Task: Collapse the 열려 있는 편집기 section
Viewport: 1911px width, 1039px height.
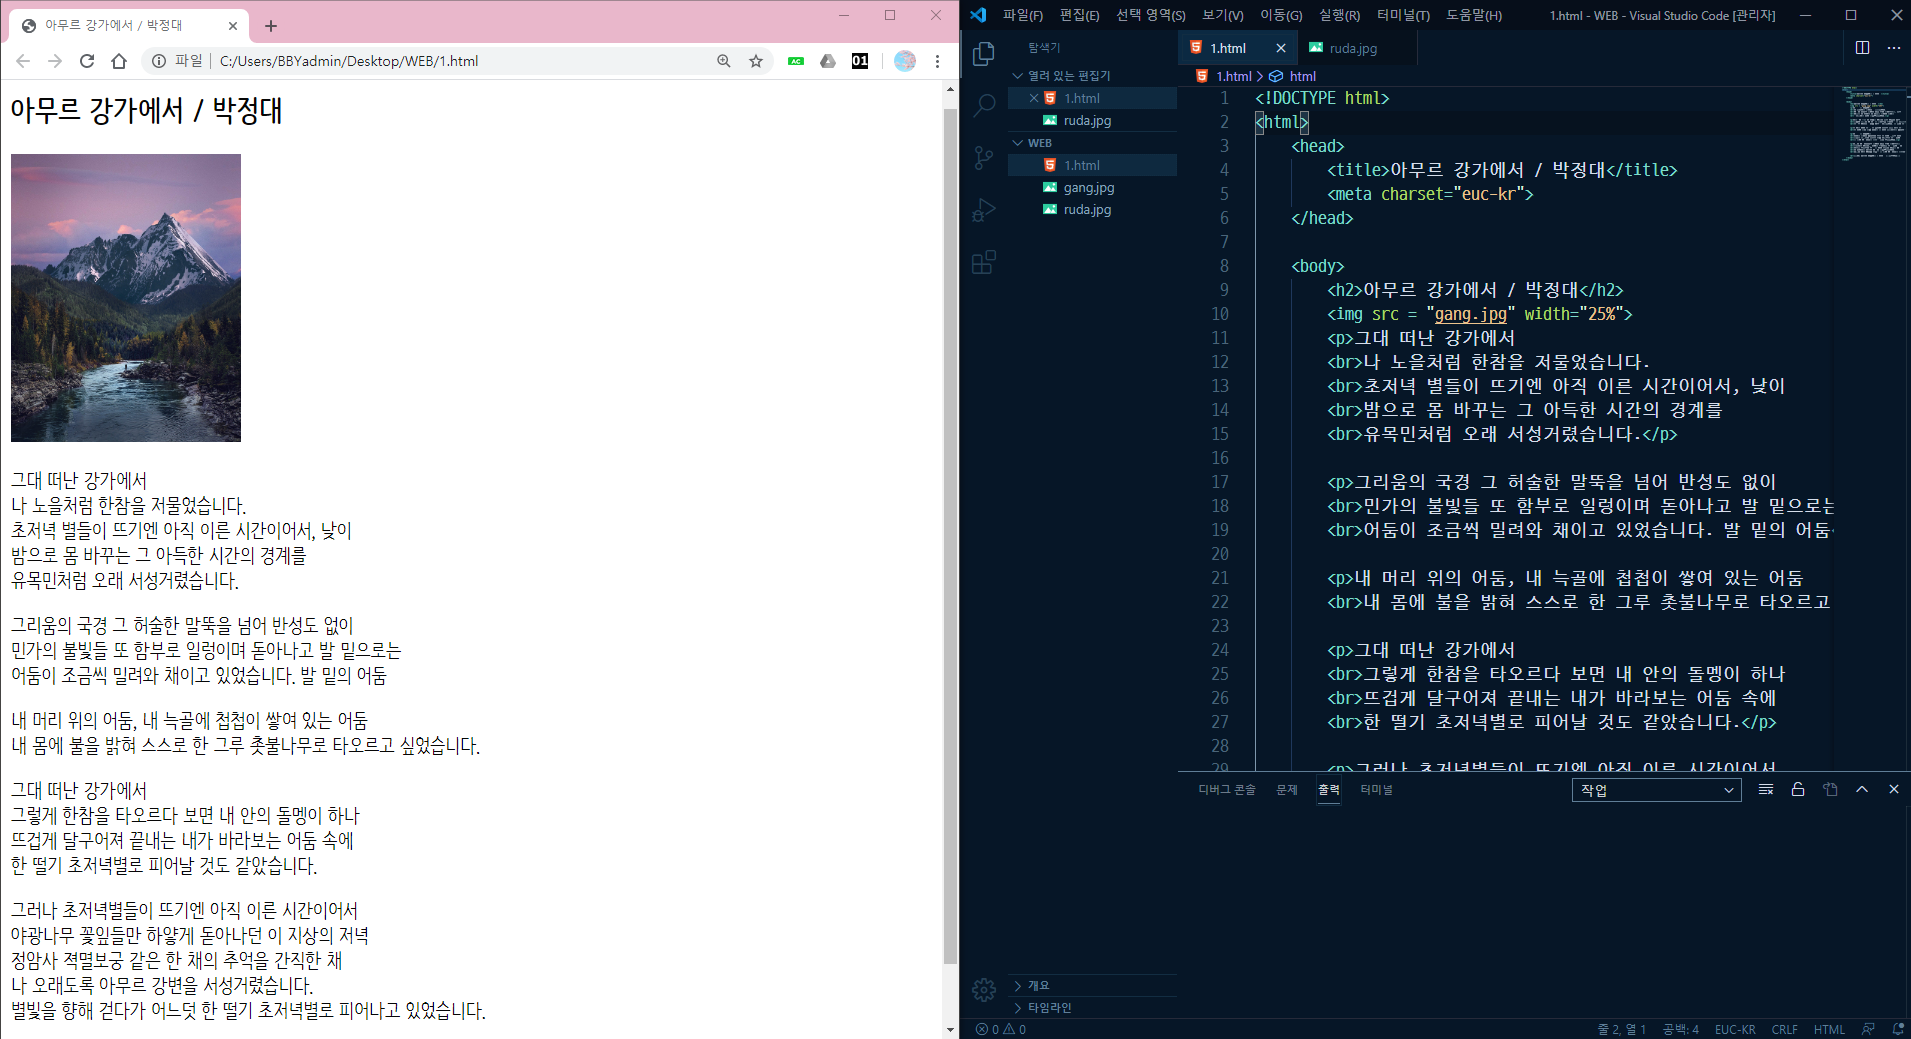Action: point(1093,76)
